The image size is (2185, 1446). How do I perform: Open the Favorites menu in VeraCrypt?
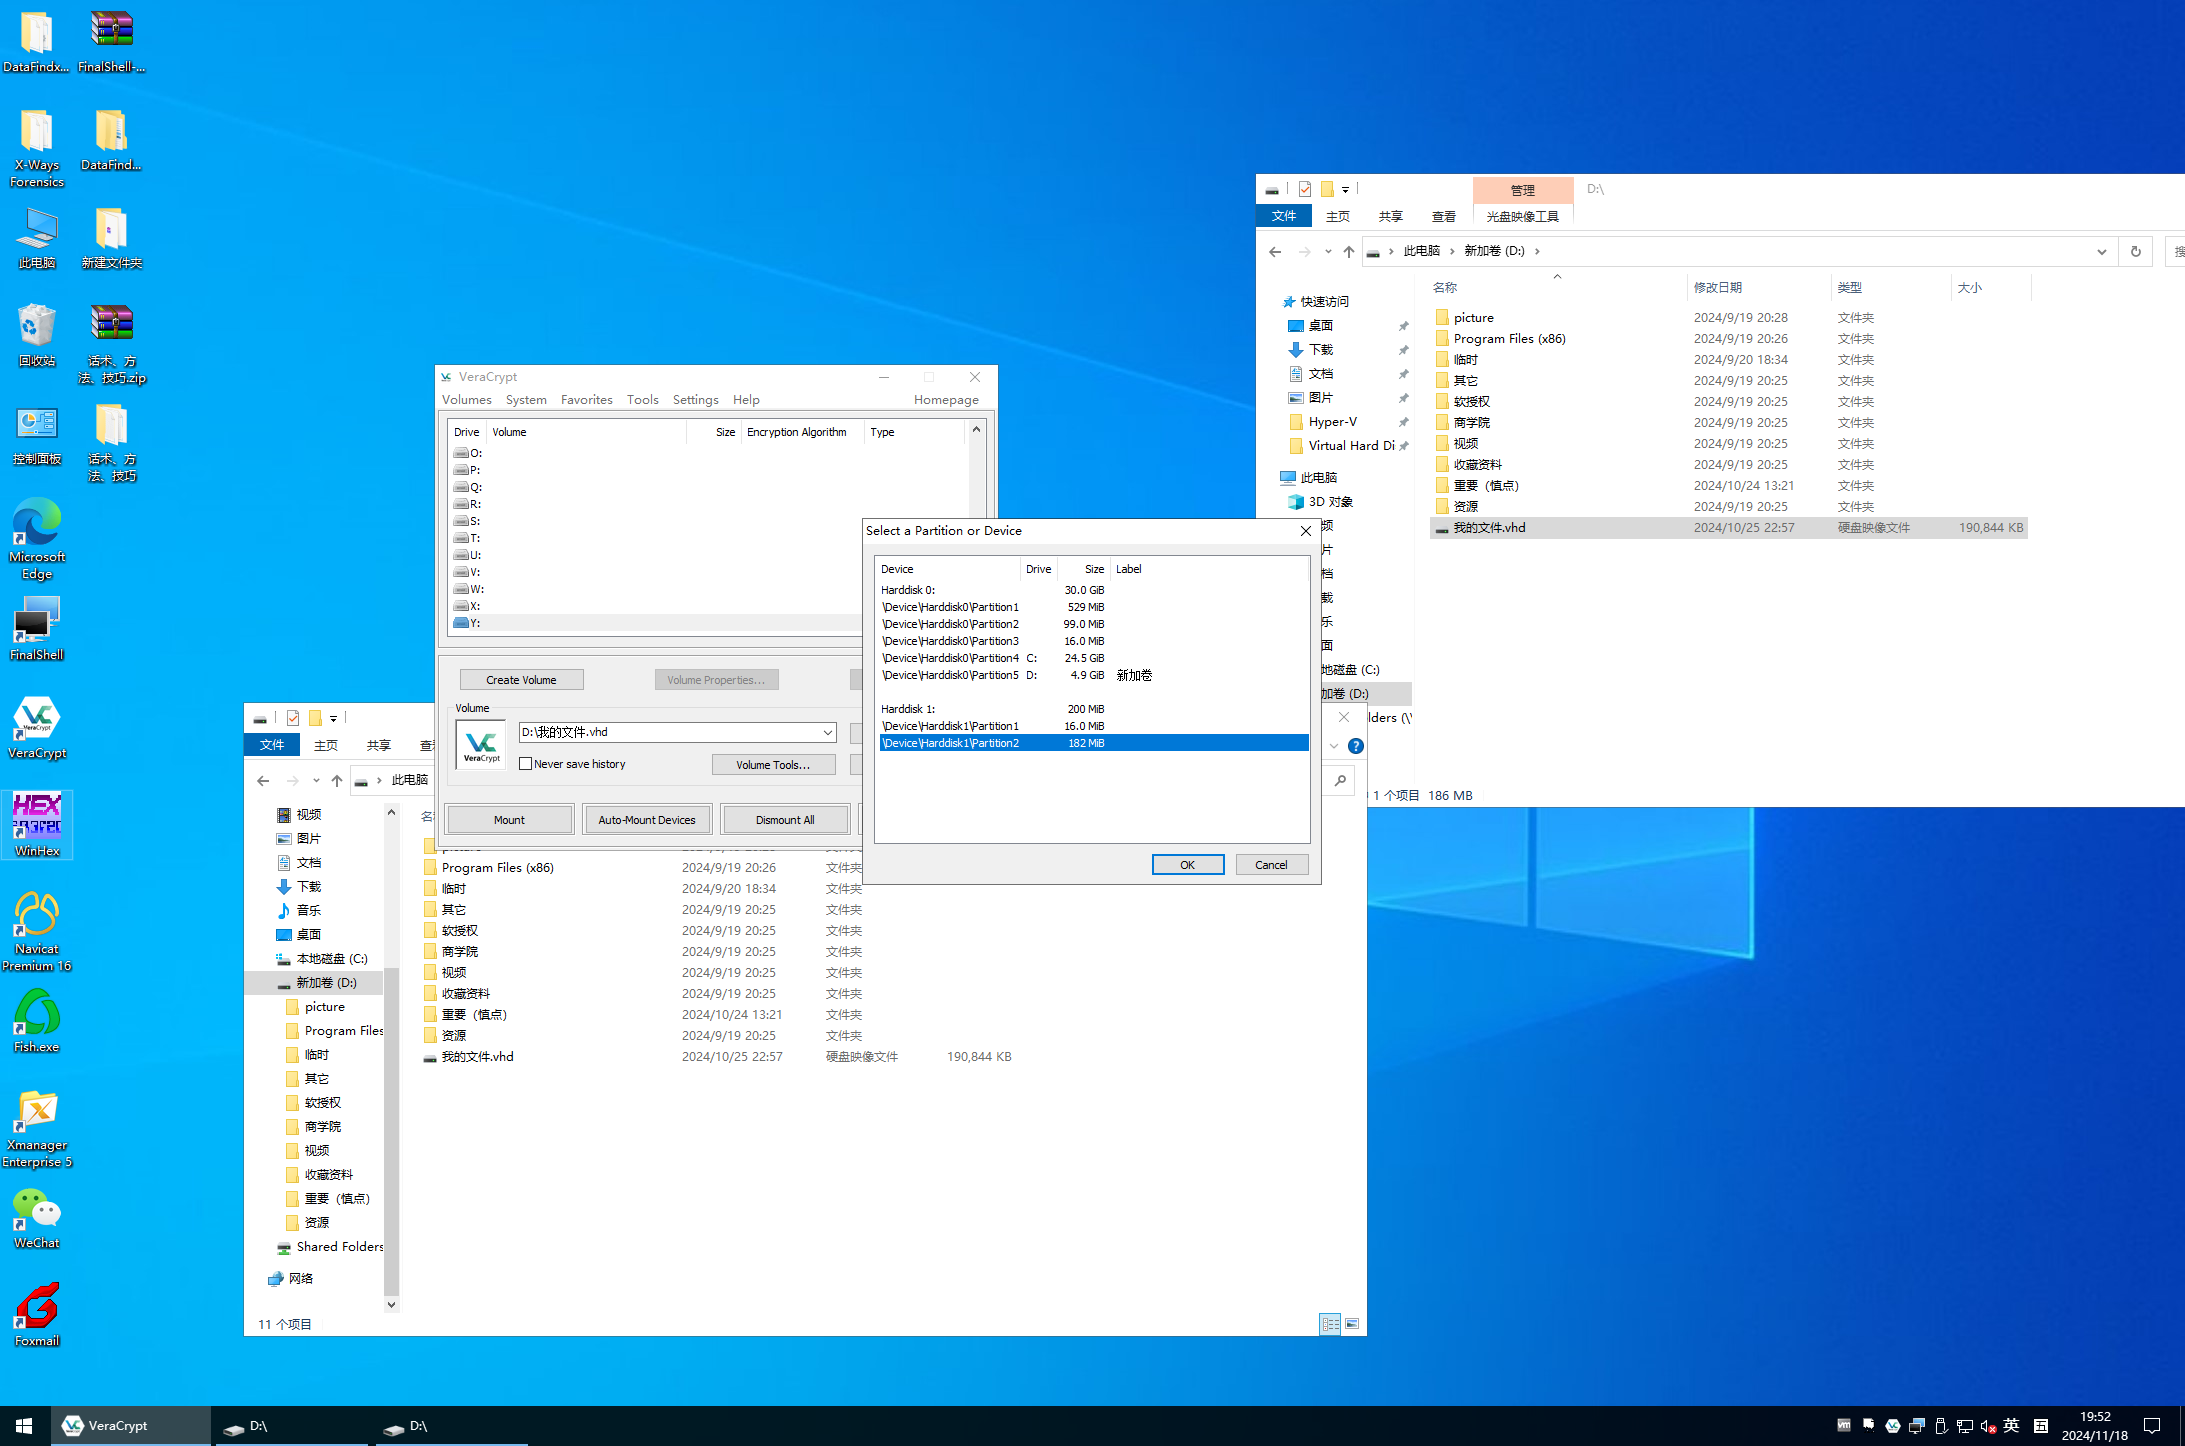(586, 400)
